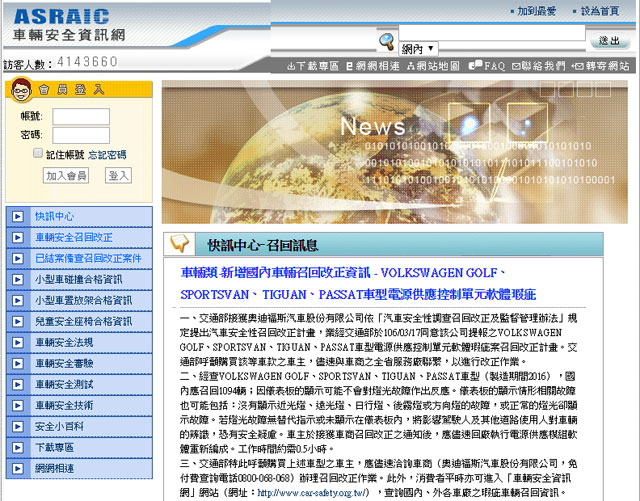Click the arrow icon beside sidebar 網網相連
This screenshot has width=640, height=501.
click(x=18, y=469)
